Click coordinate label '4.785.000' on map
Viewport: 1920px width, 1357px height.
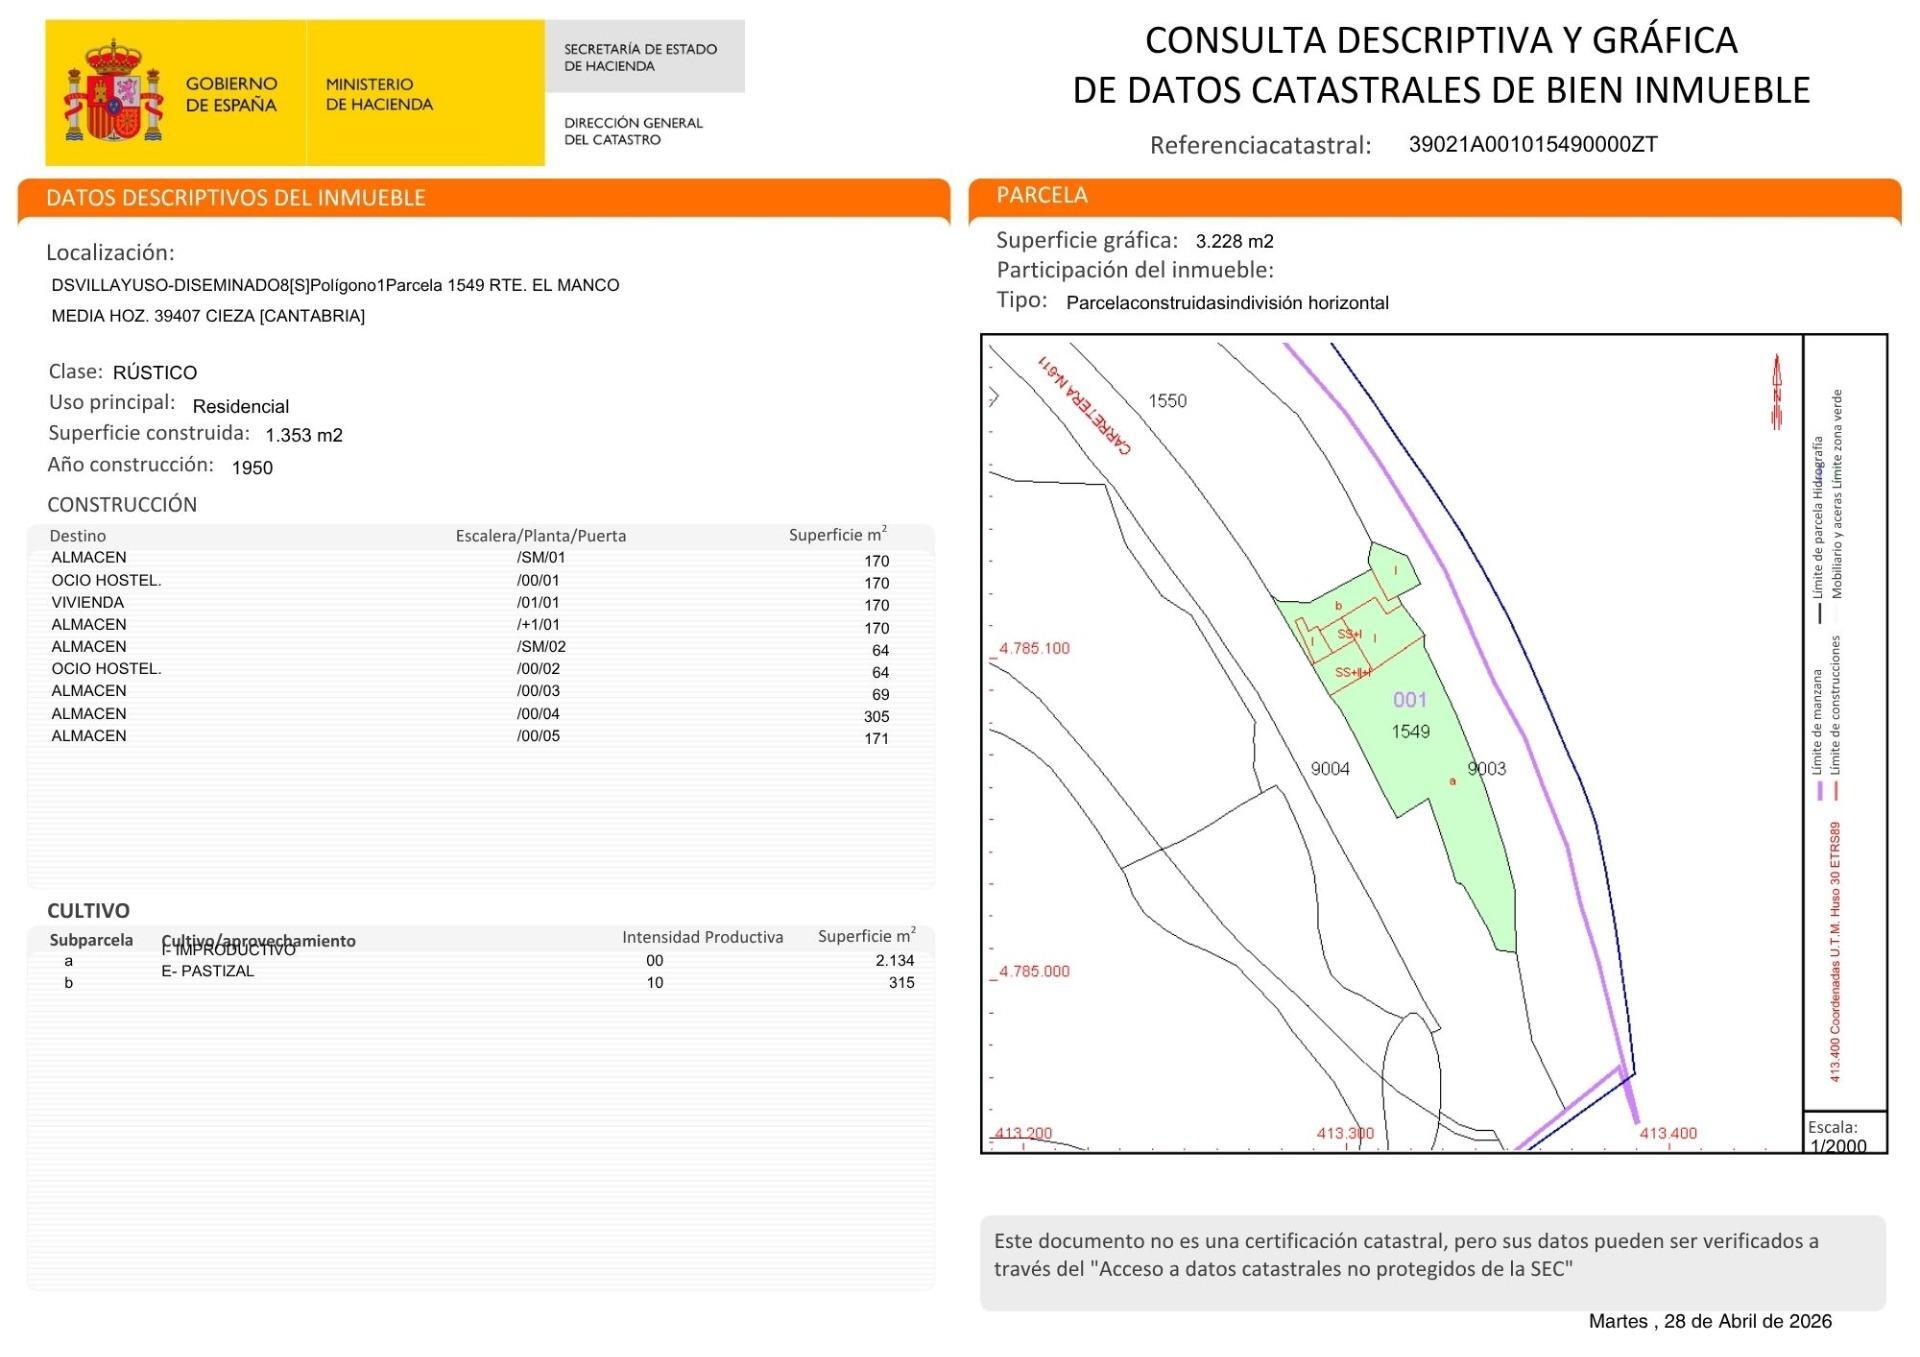[1034, 971]
